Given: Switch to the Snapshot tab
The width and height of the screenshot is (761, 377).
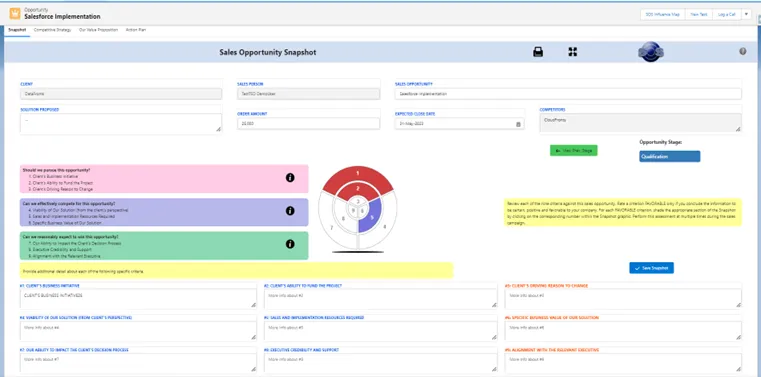Looking at the screenshot, I should click(17, 30).
